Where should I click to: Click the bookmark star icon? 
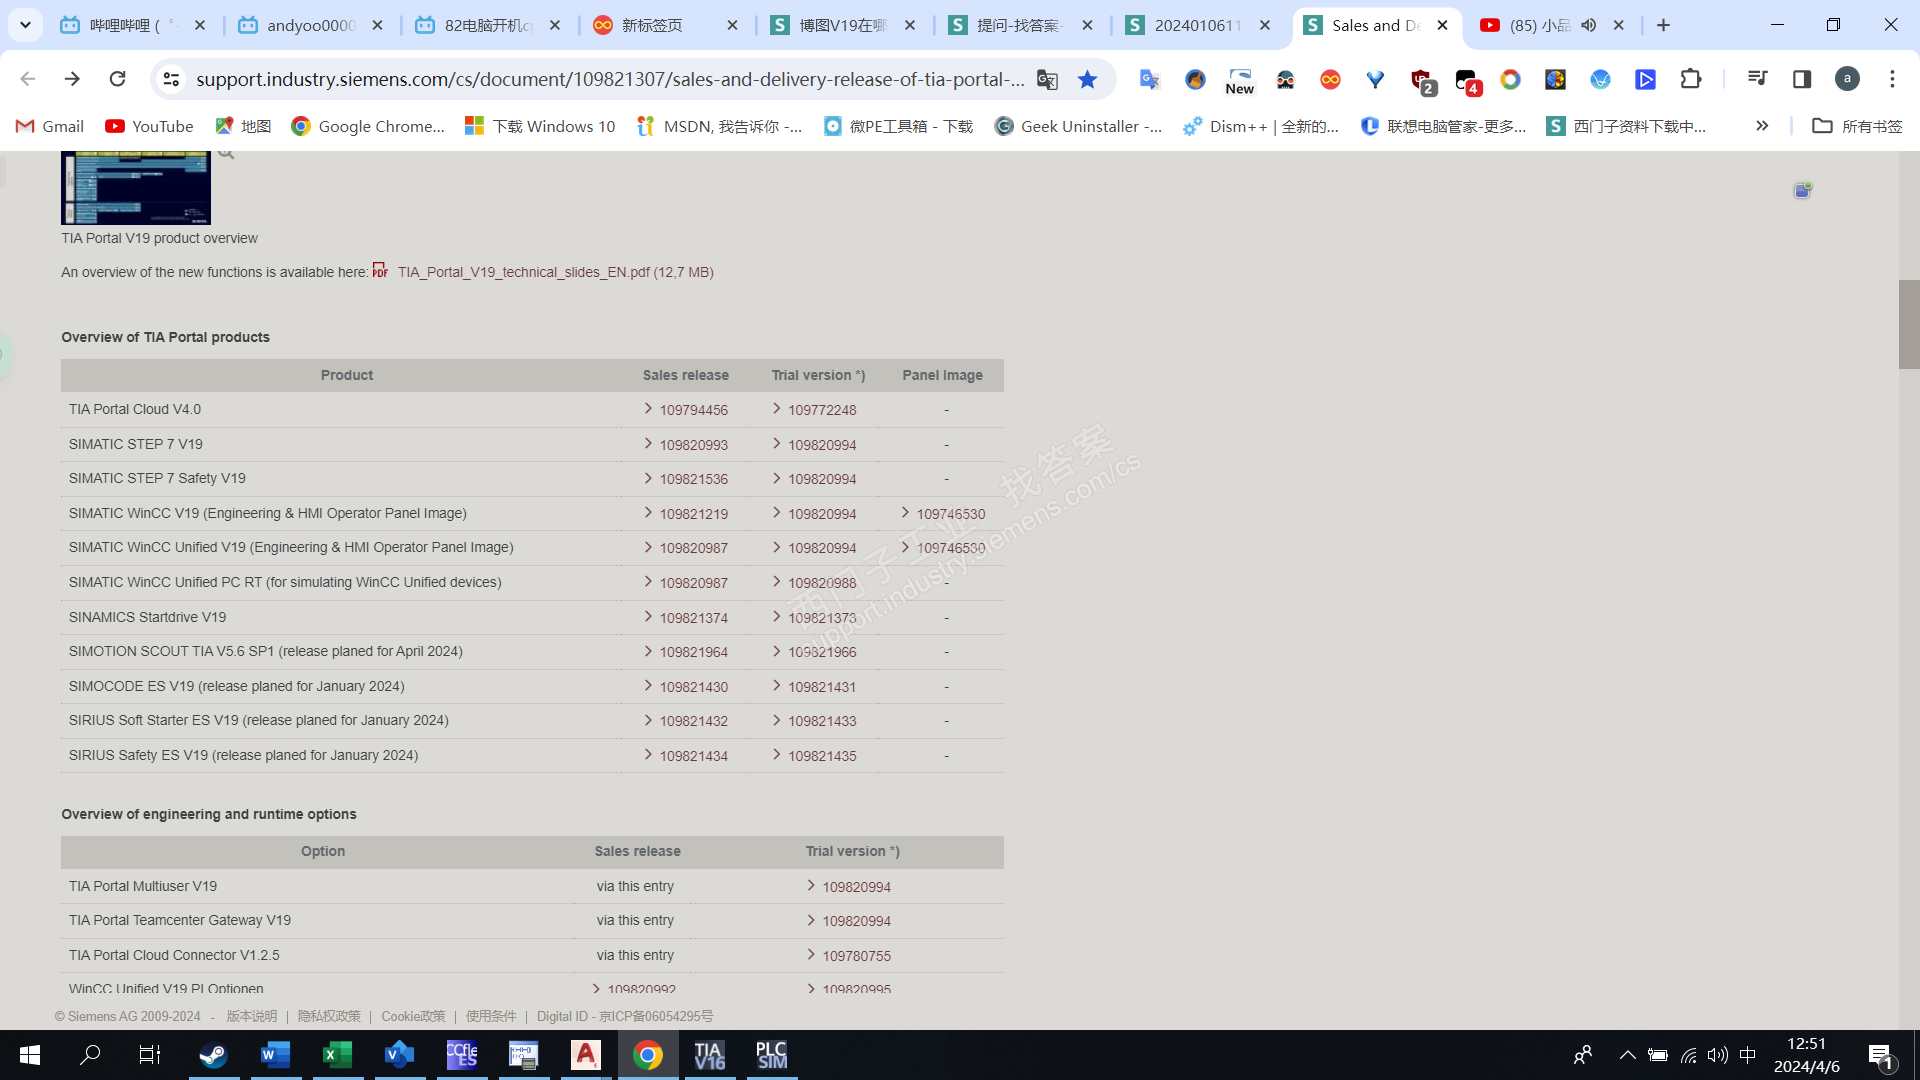pos(1087,79)
